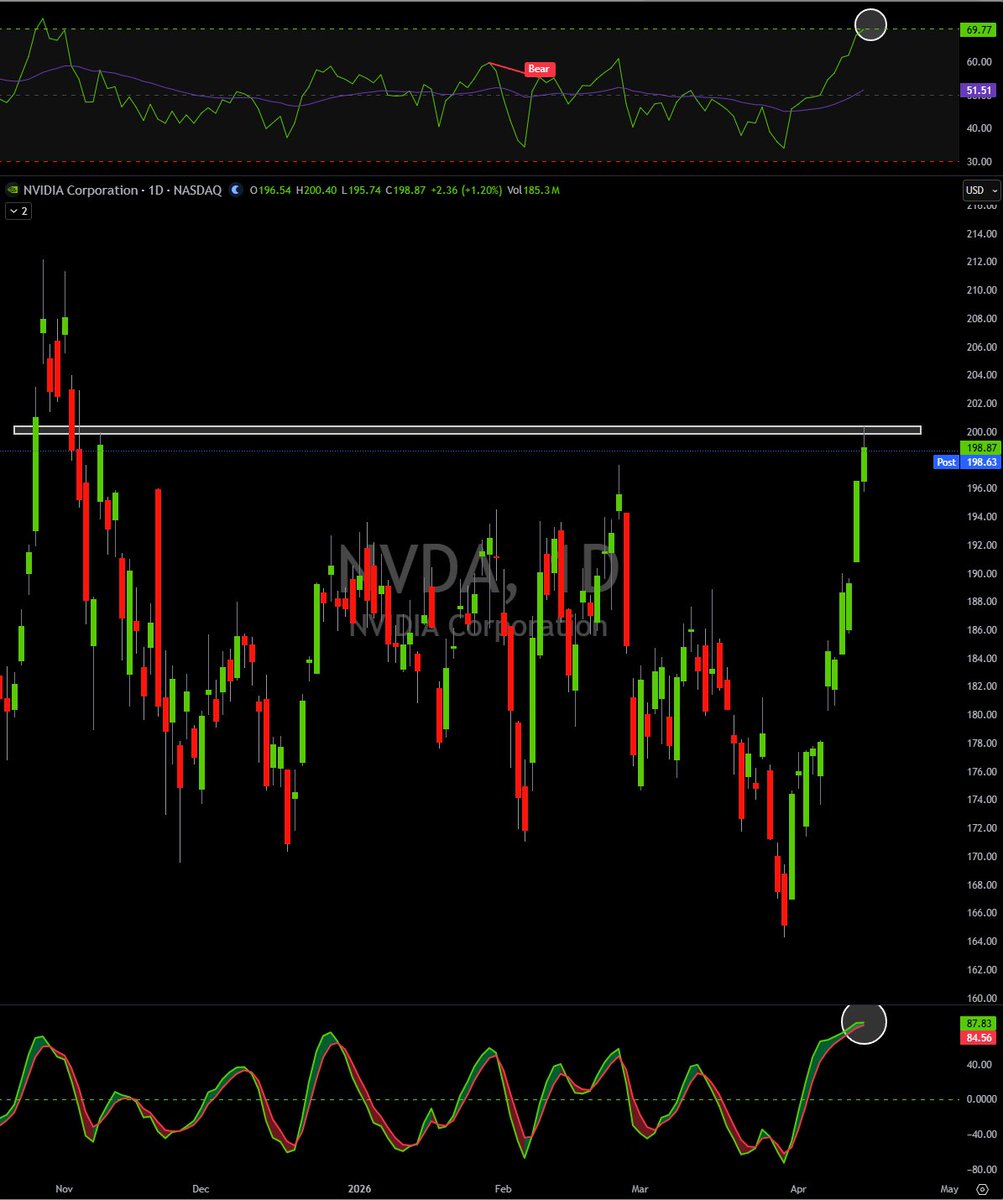This screenshot has height=1200, width=1003.
Task: Click the red Bear label on RSI pane
Action: tap(539, 70)
